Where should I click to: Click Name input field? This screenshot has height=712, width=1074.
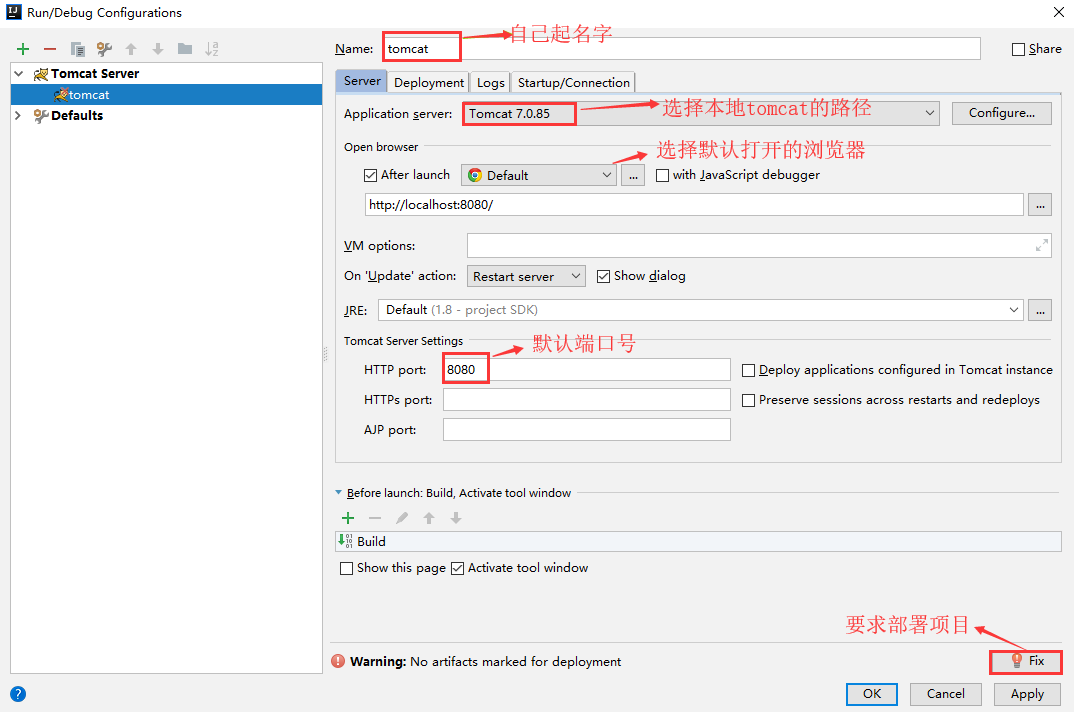tap(682, 49)
